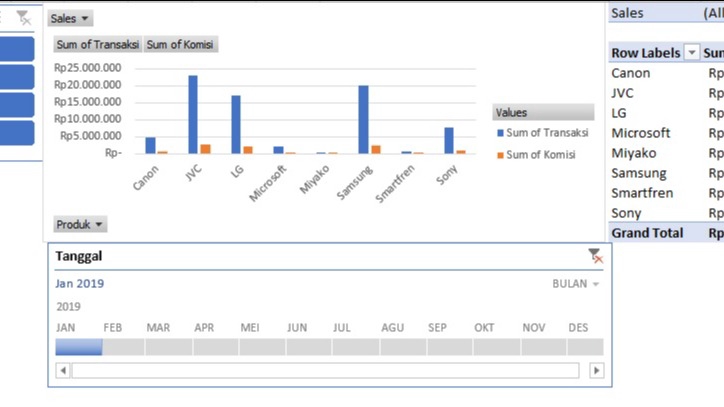This screenshot has height=407, width=724.
Task: Select the JUL segment in timeline
Action: coord(356,347)
